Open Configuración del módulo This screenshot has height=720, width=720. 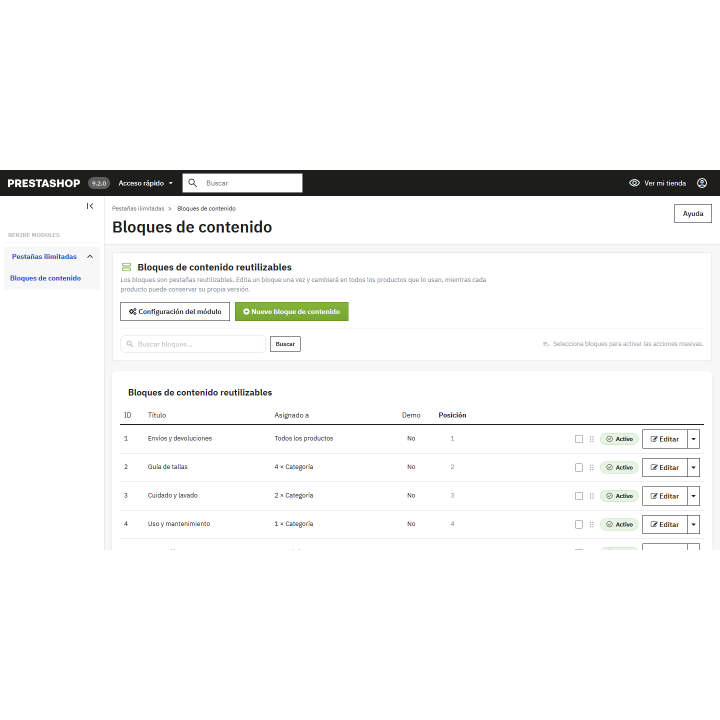click(x=175, y=311)
